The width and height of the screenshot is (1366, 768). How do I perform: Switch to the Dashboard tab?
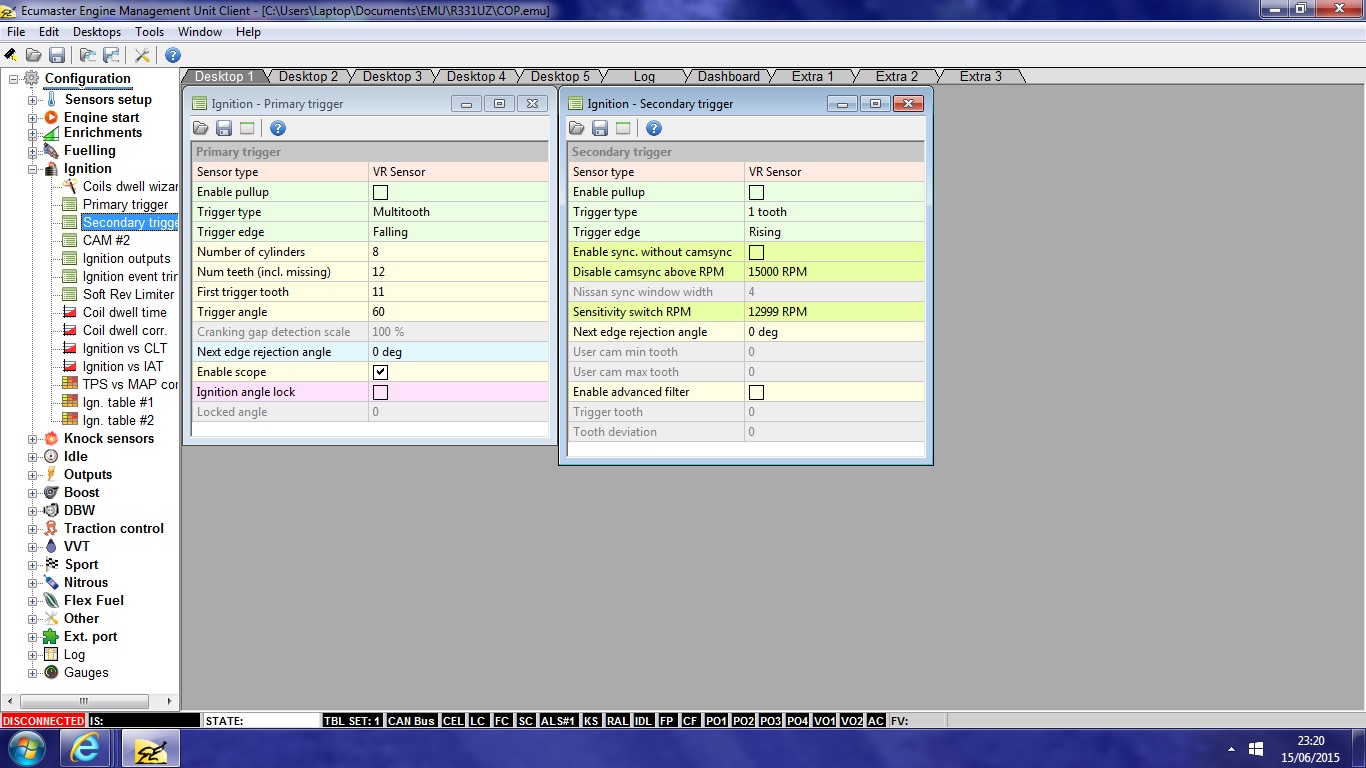tap(728, 76)
